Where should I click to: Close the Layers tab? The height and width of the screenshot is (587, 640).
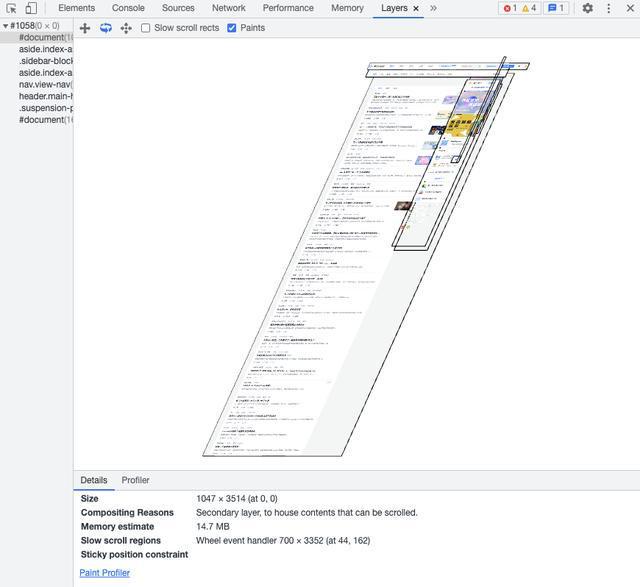click(x=416, y=9)
